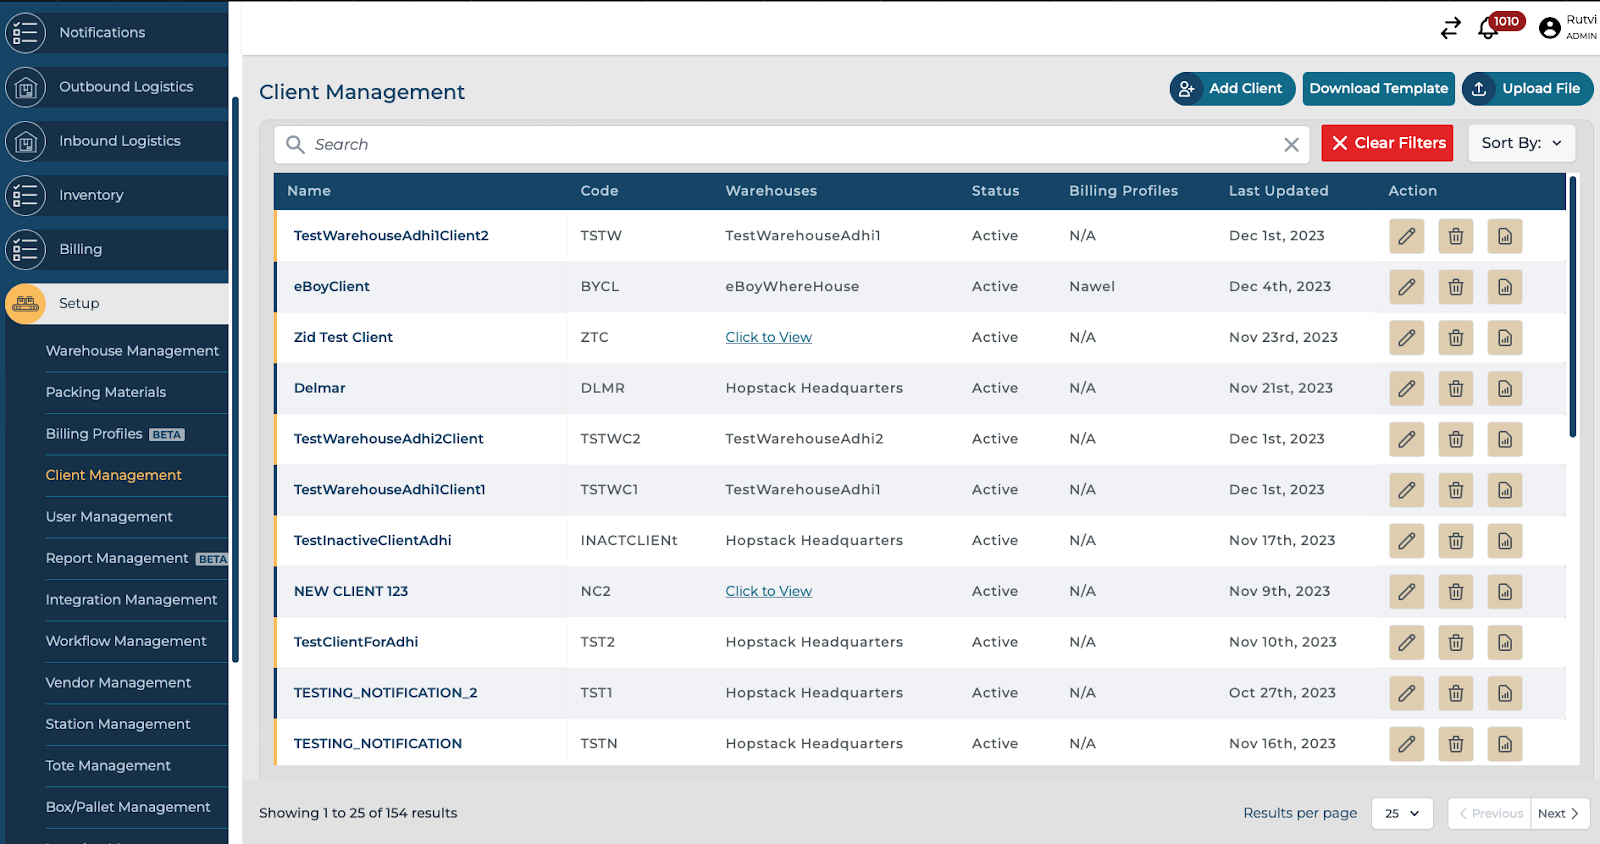Click the Clear Filters button
This screenshot has height=844, width=1600.
1387,143
